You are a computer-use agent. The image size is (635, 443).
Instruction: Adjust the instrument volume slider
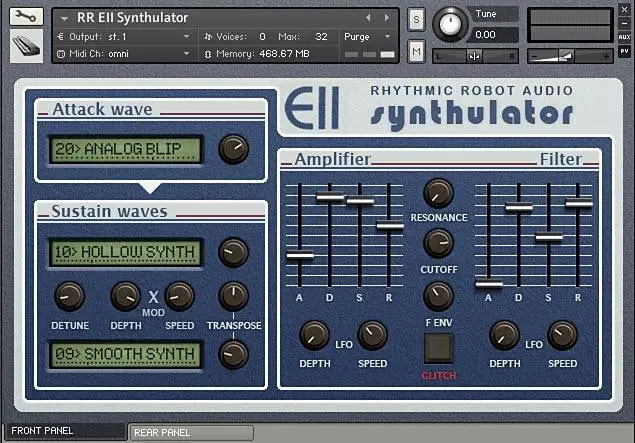(570, 56)
